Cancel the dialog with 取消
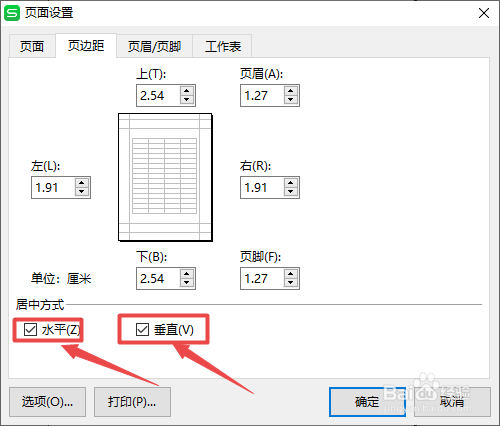Screen dimensions: 500x426 click(x=452, y=402)
